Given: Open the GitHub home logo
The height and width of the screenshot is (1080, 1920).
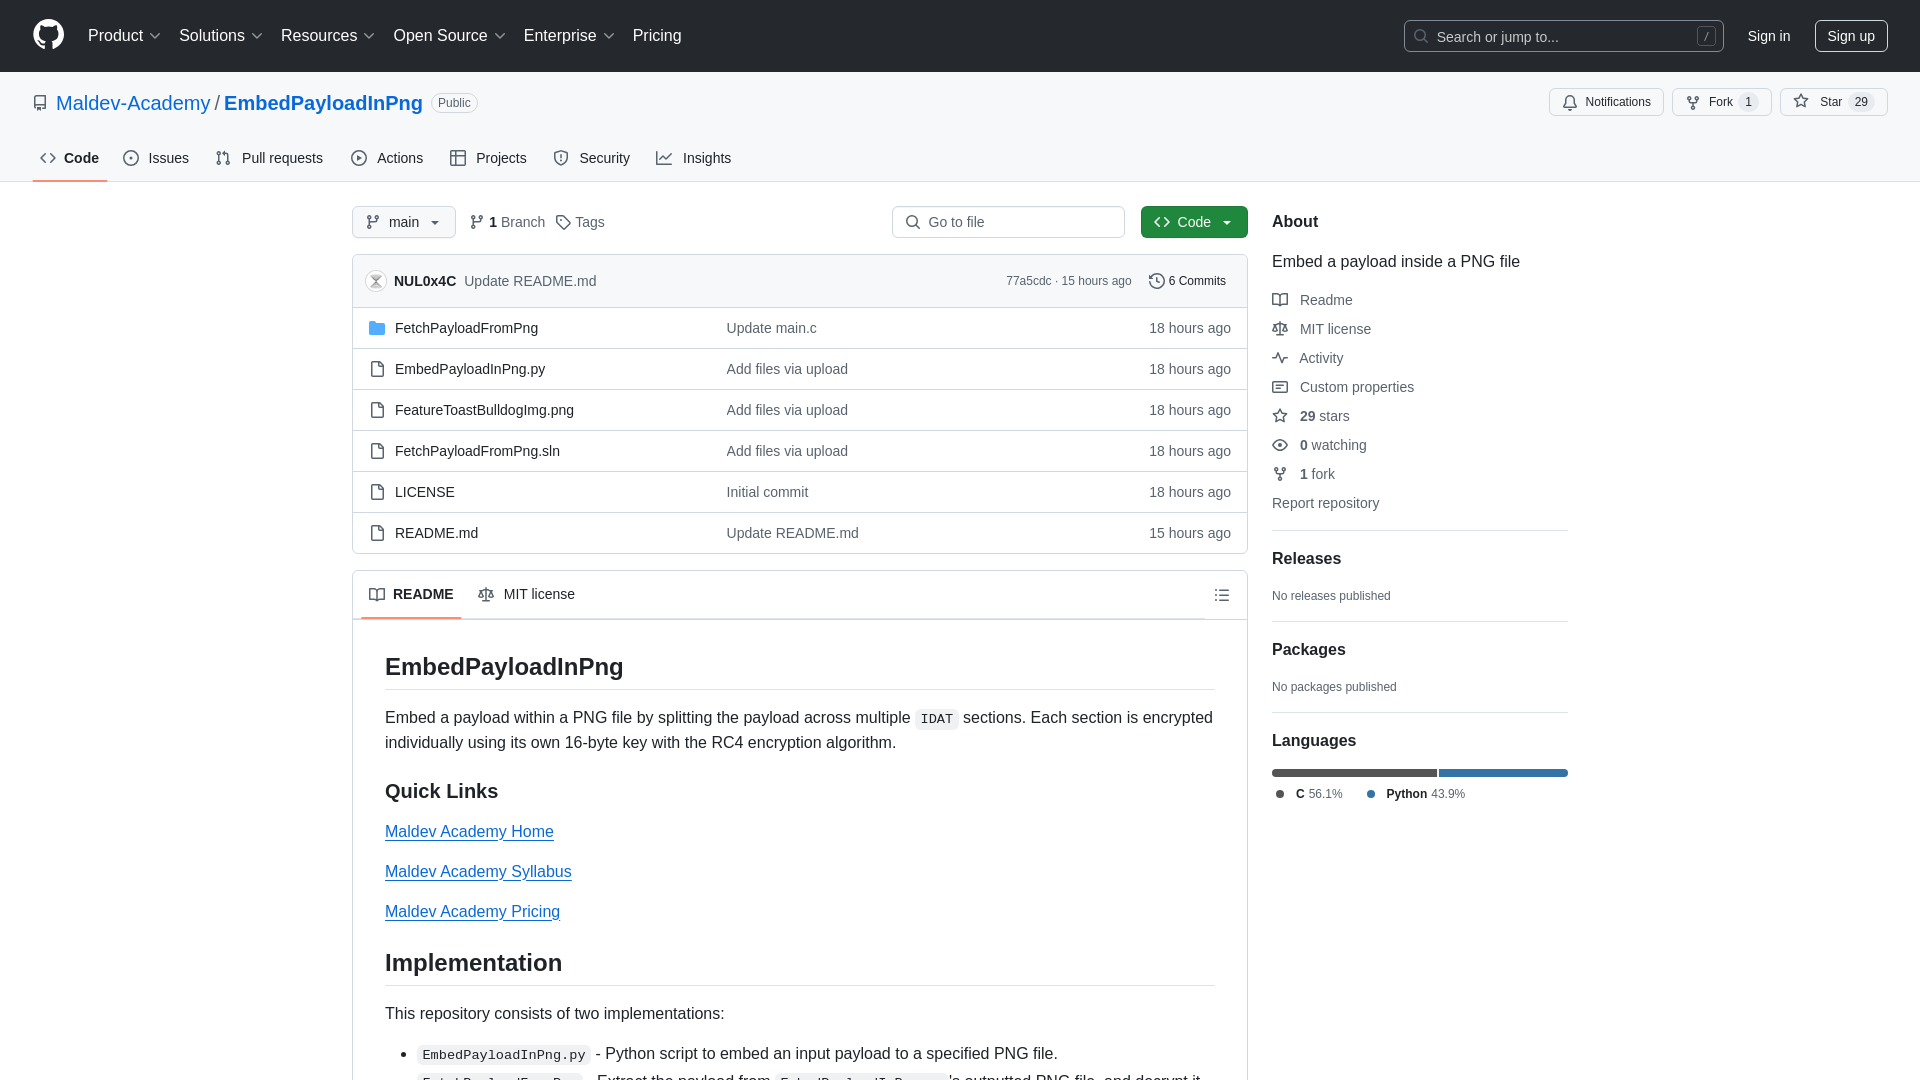Looking at the screenshot, I should point(48,35).
